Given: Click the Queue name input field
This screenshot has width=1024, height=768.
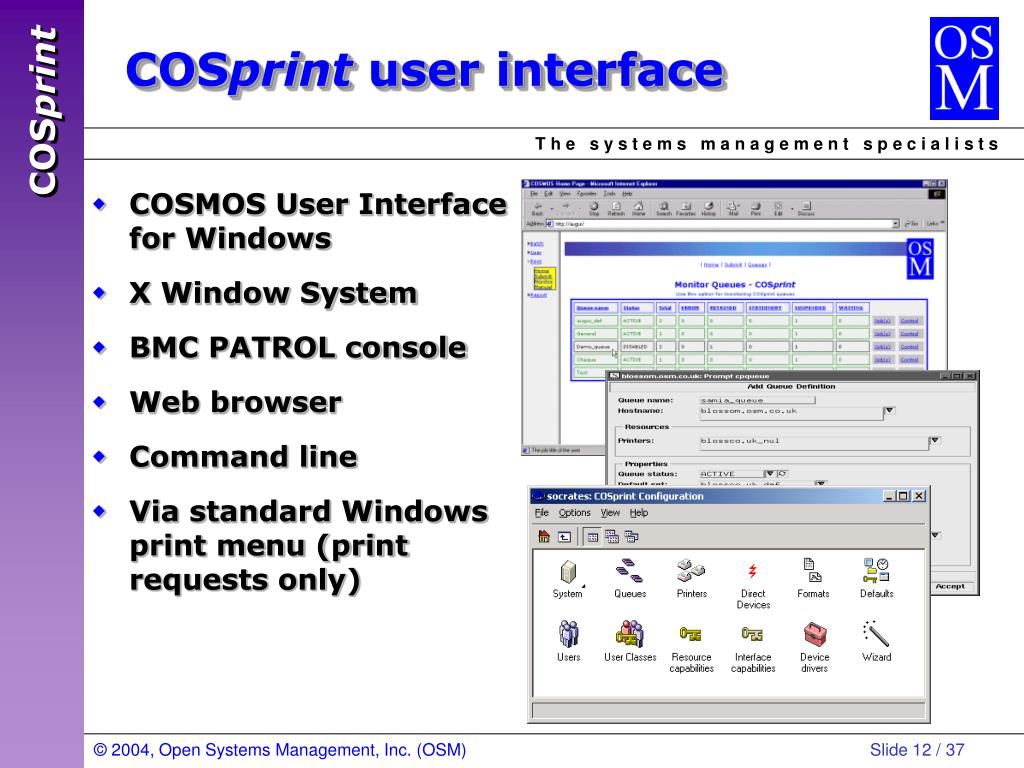Looking at the screenshot, I should [x=757, y=400].
